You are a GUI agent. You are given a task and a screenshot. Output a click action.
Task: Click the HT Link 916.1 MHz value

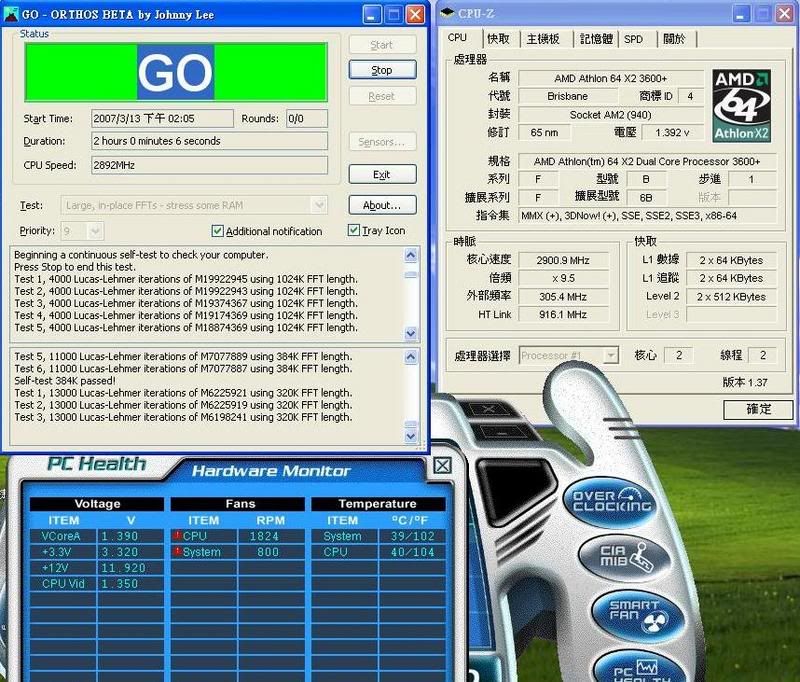[563, 314]
